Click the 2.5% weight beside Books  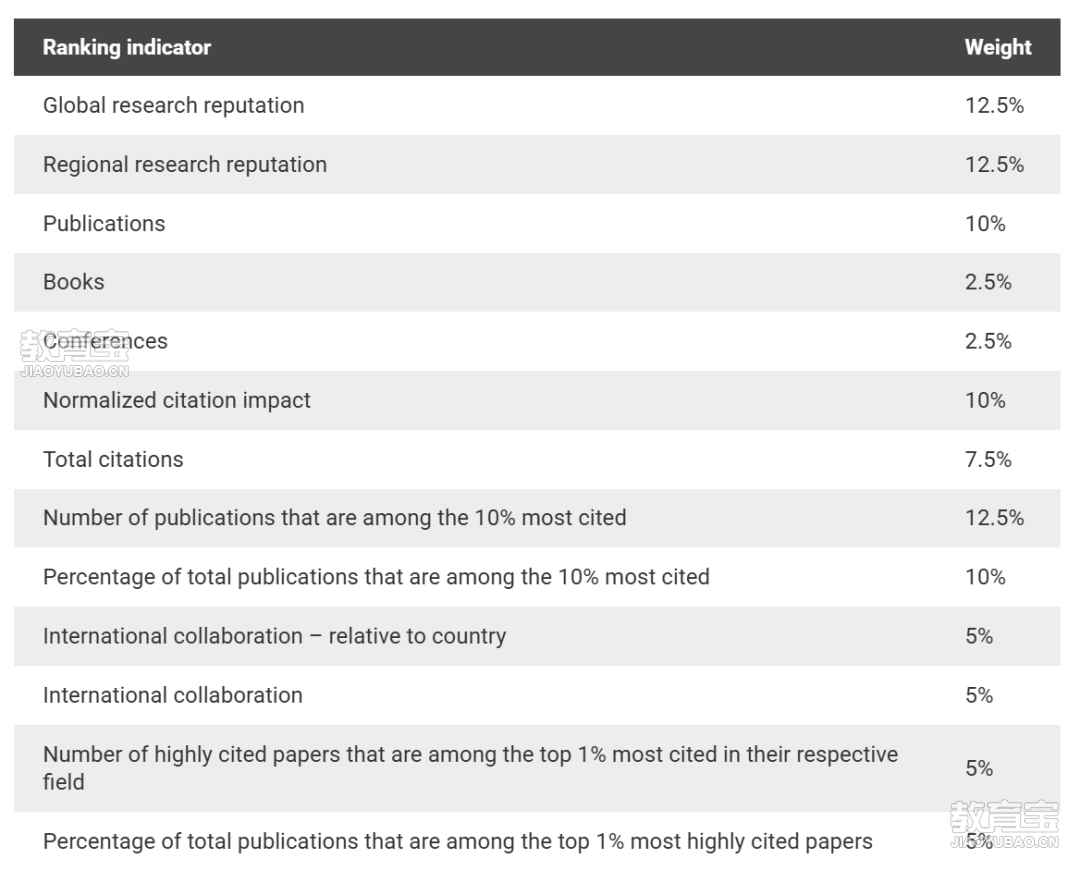[x=988, y=282]
